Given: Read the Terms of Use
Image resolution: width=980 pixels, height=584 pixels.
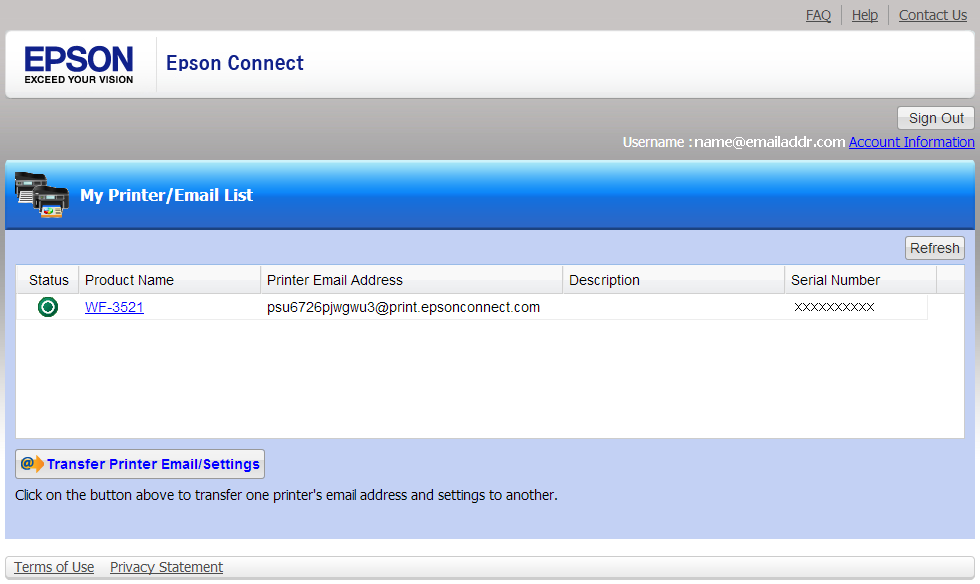Looking at the screenshot, I should (54, 567).
